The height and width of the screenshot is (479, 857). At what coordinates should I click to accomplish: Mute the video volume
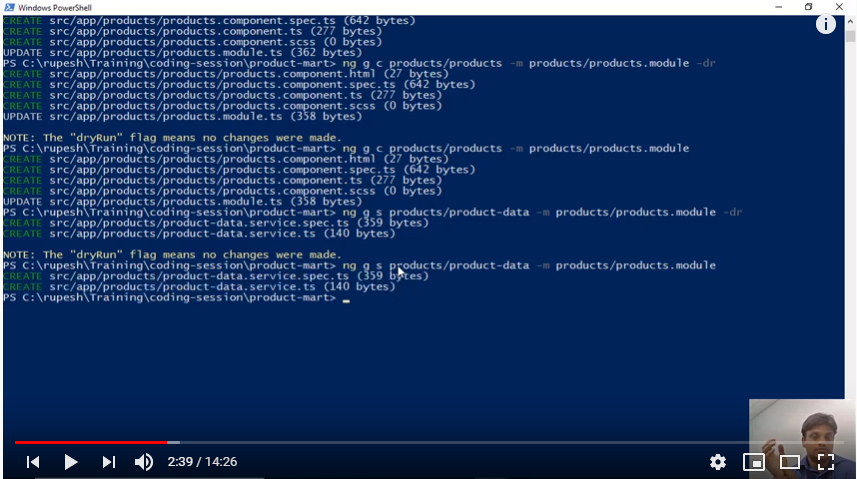pyautogui.click(x=144, y=462)
